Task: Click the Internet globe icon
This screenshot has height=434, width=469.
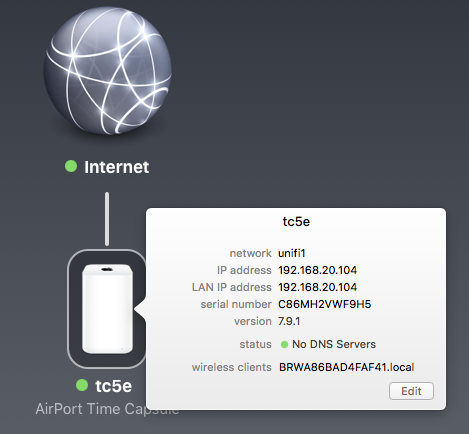Action: (107, 71)
